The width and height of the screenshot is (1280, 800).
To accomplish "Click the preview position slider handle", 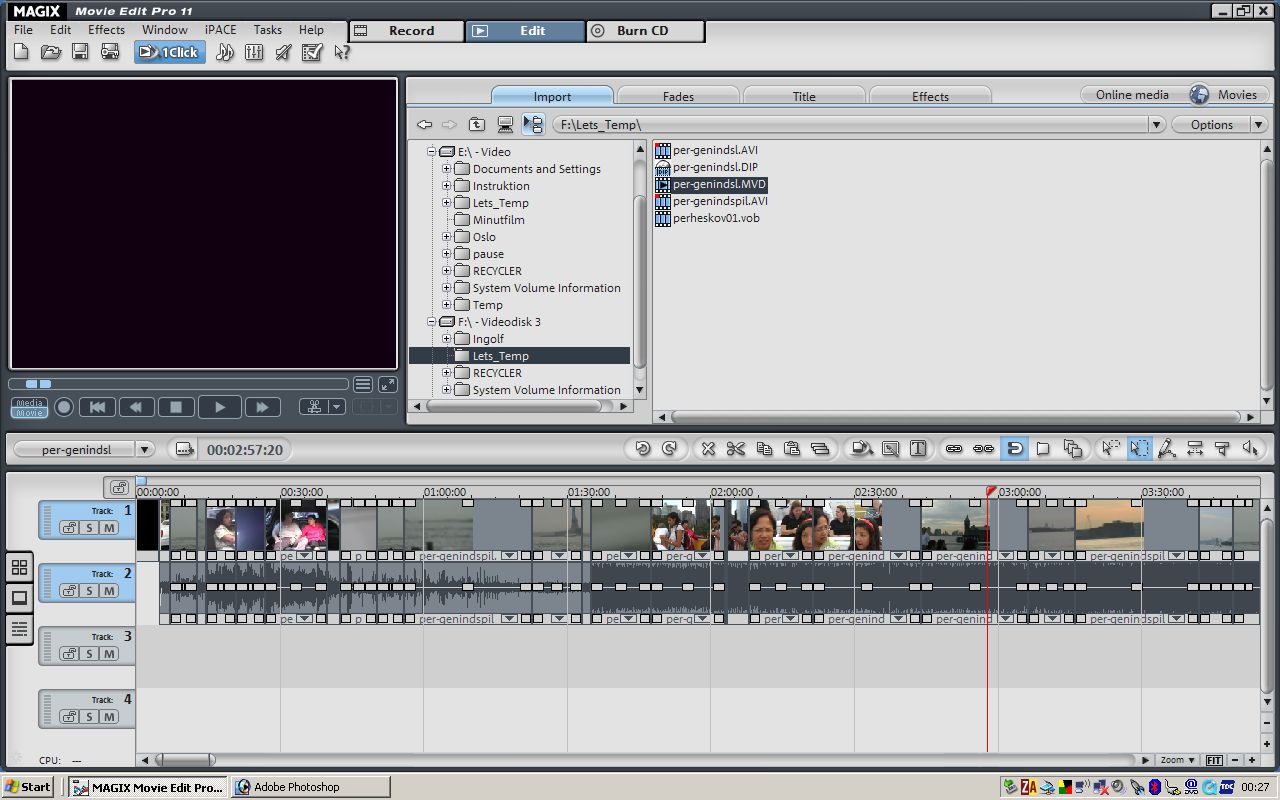I will pos(38,384).
